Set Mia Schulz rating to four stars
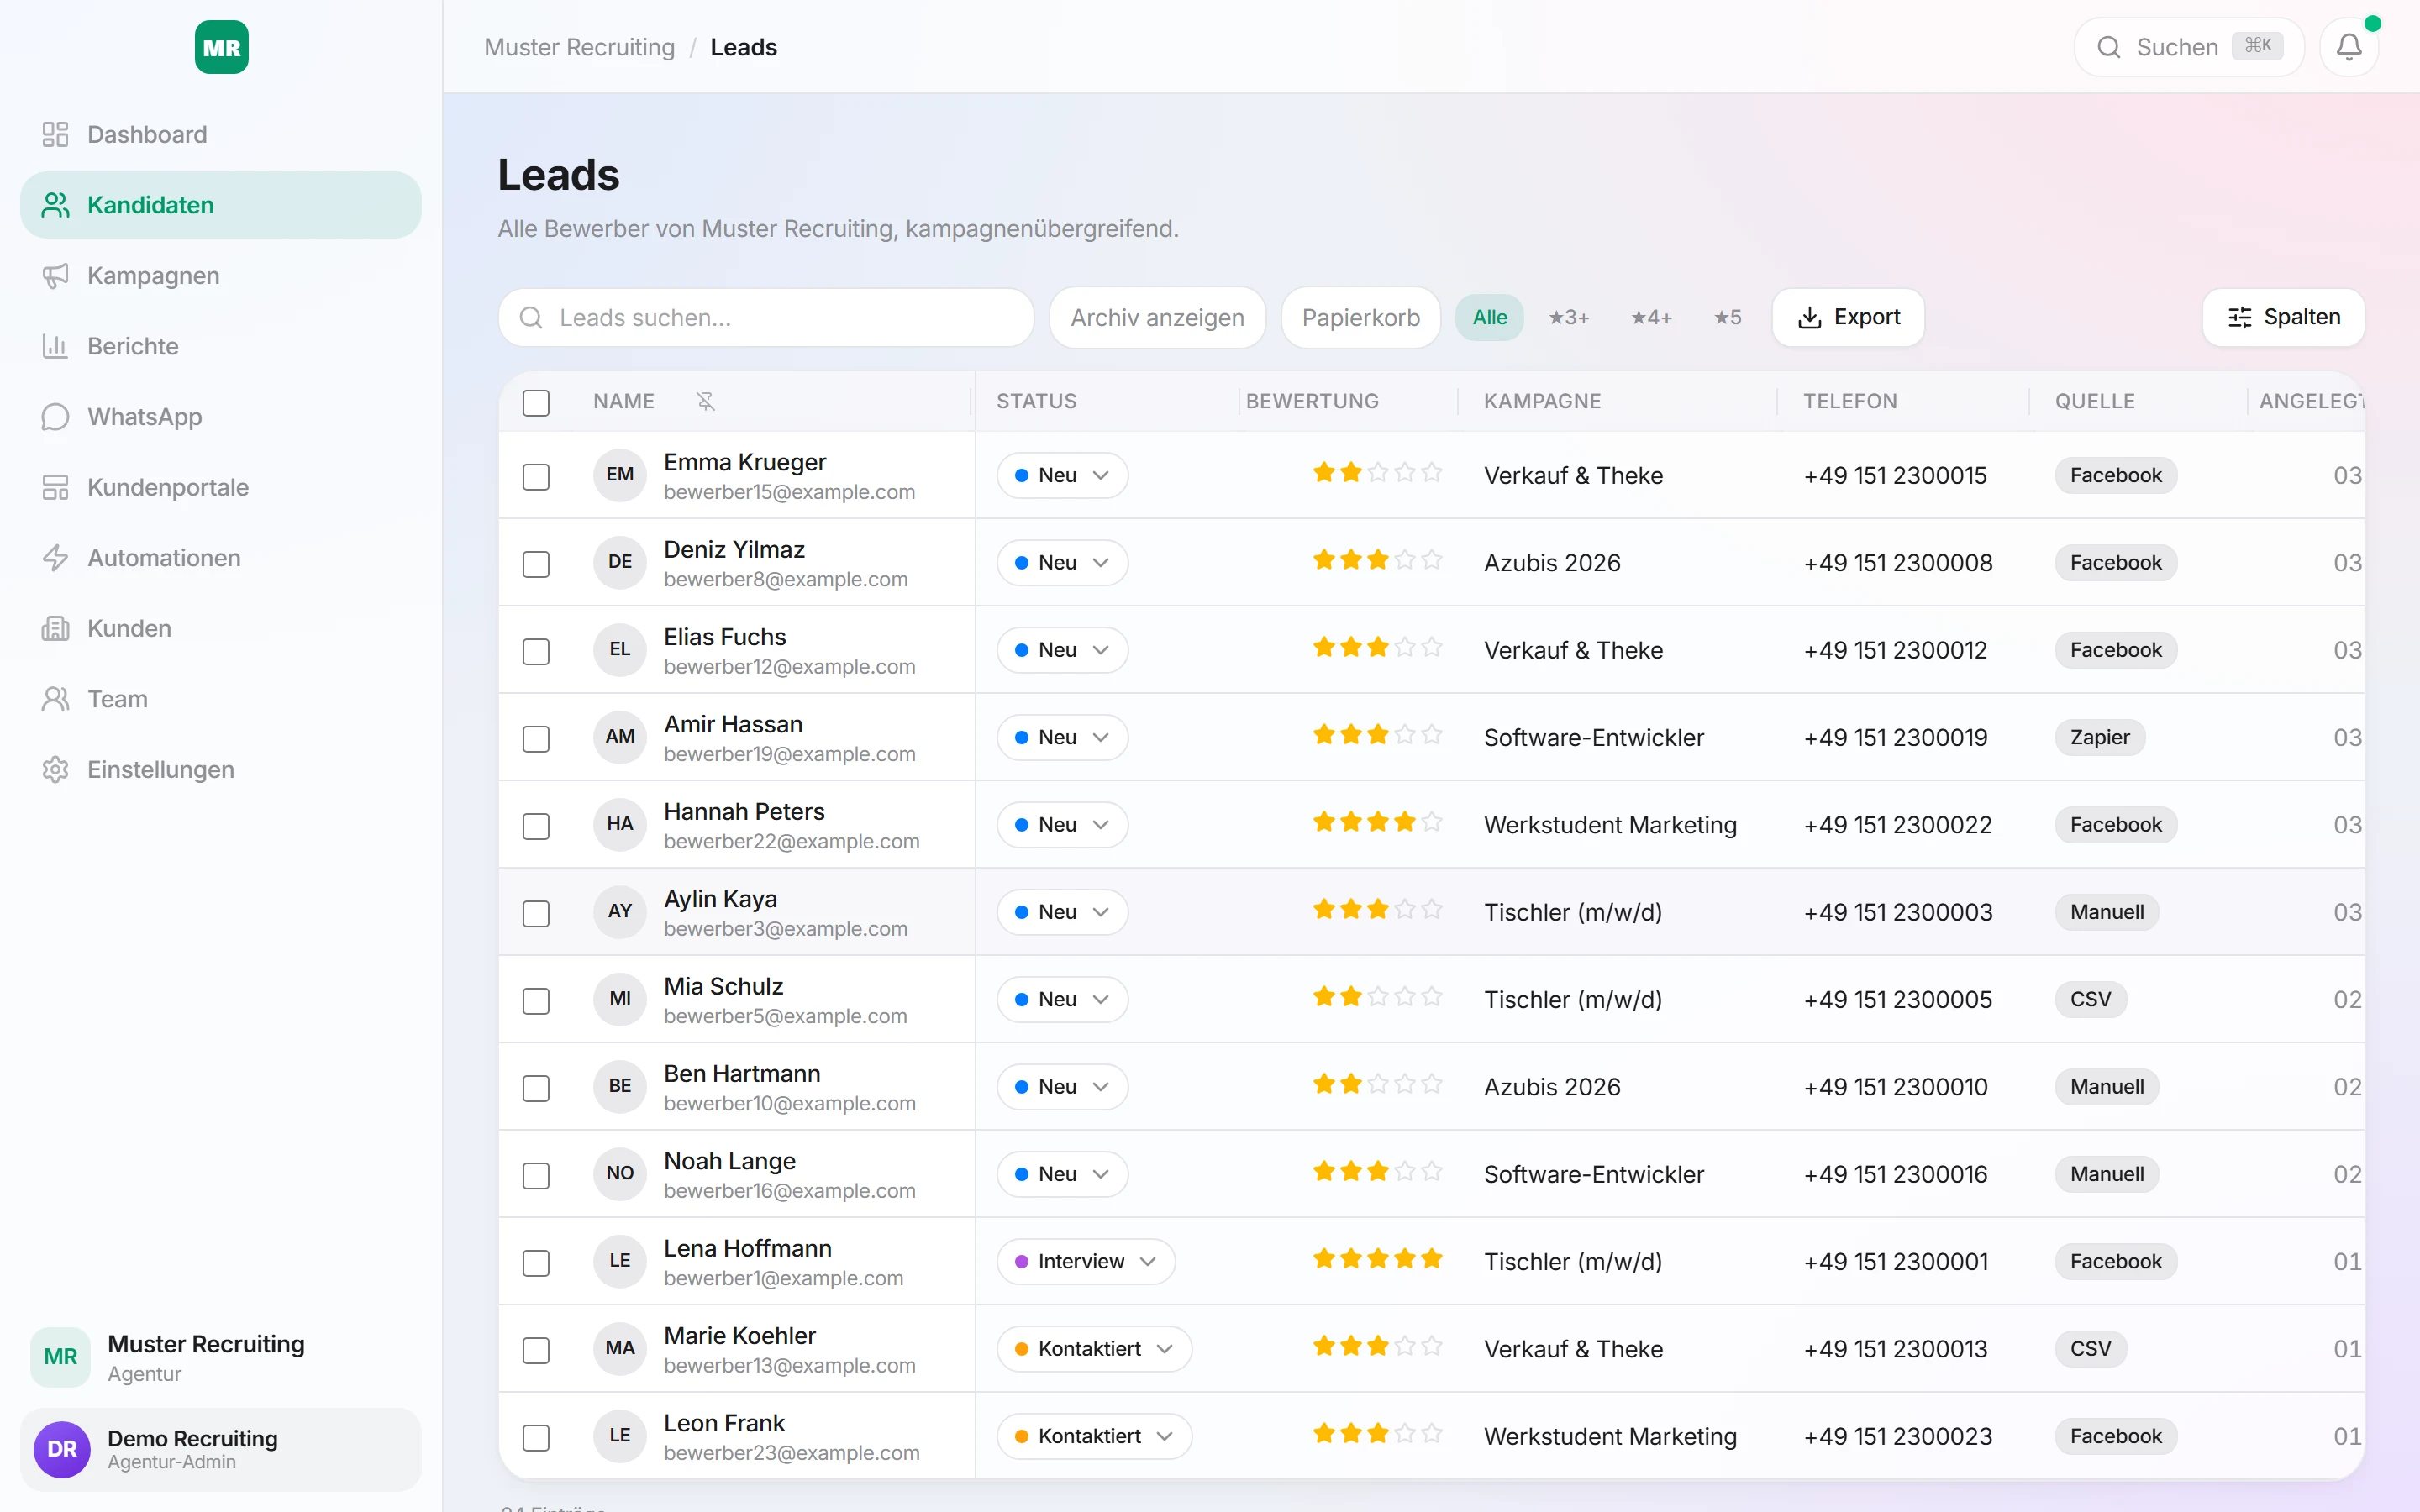 tap(1405, 996)
